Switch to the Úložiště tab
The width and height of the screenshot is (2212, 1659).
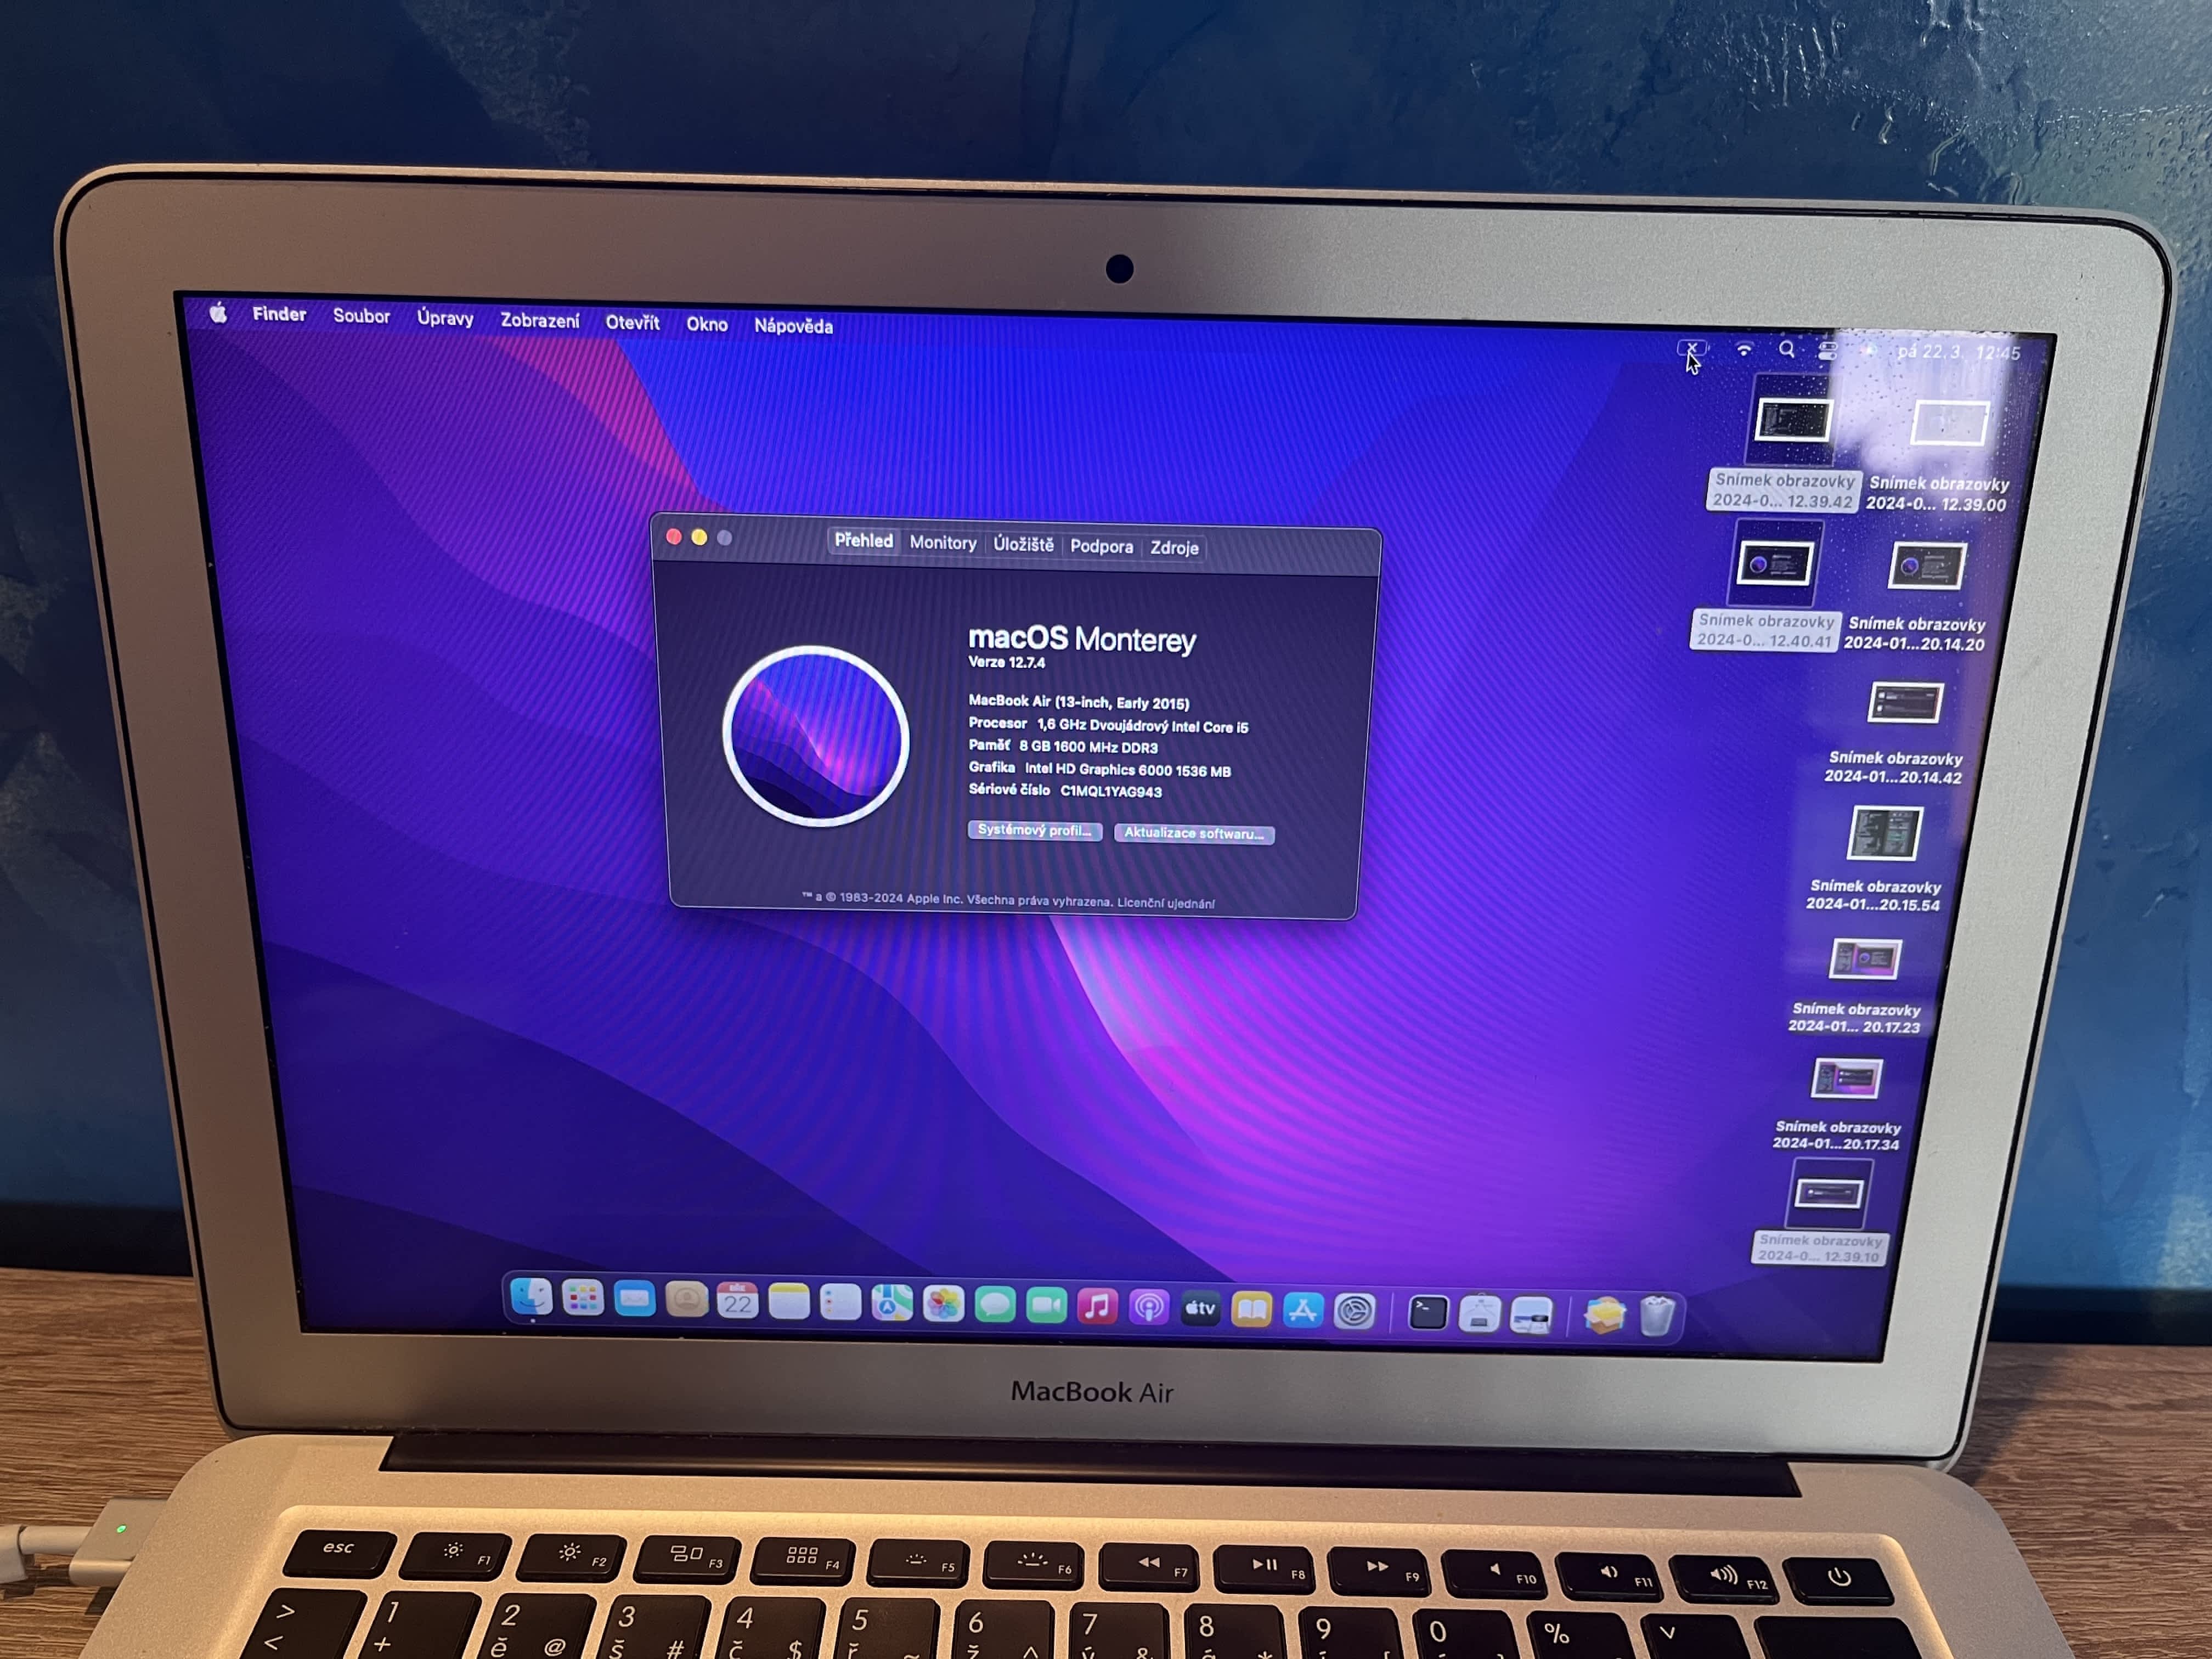point(1023,544)
